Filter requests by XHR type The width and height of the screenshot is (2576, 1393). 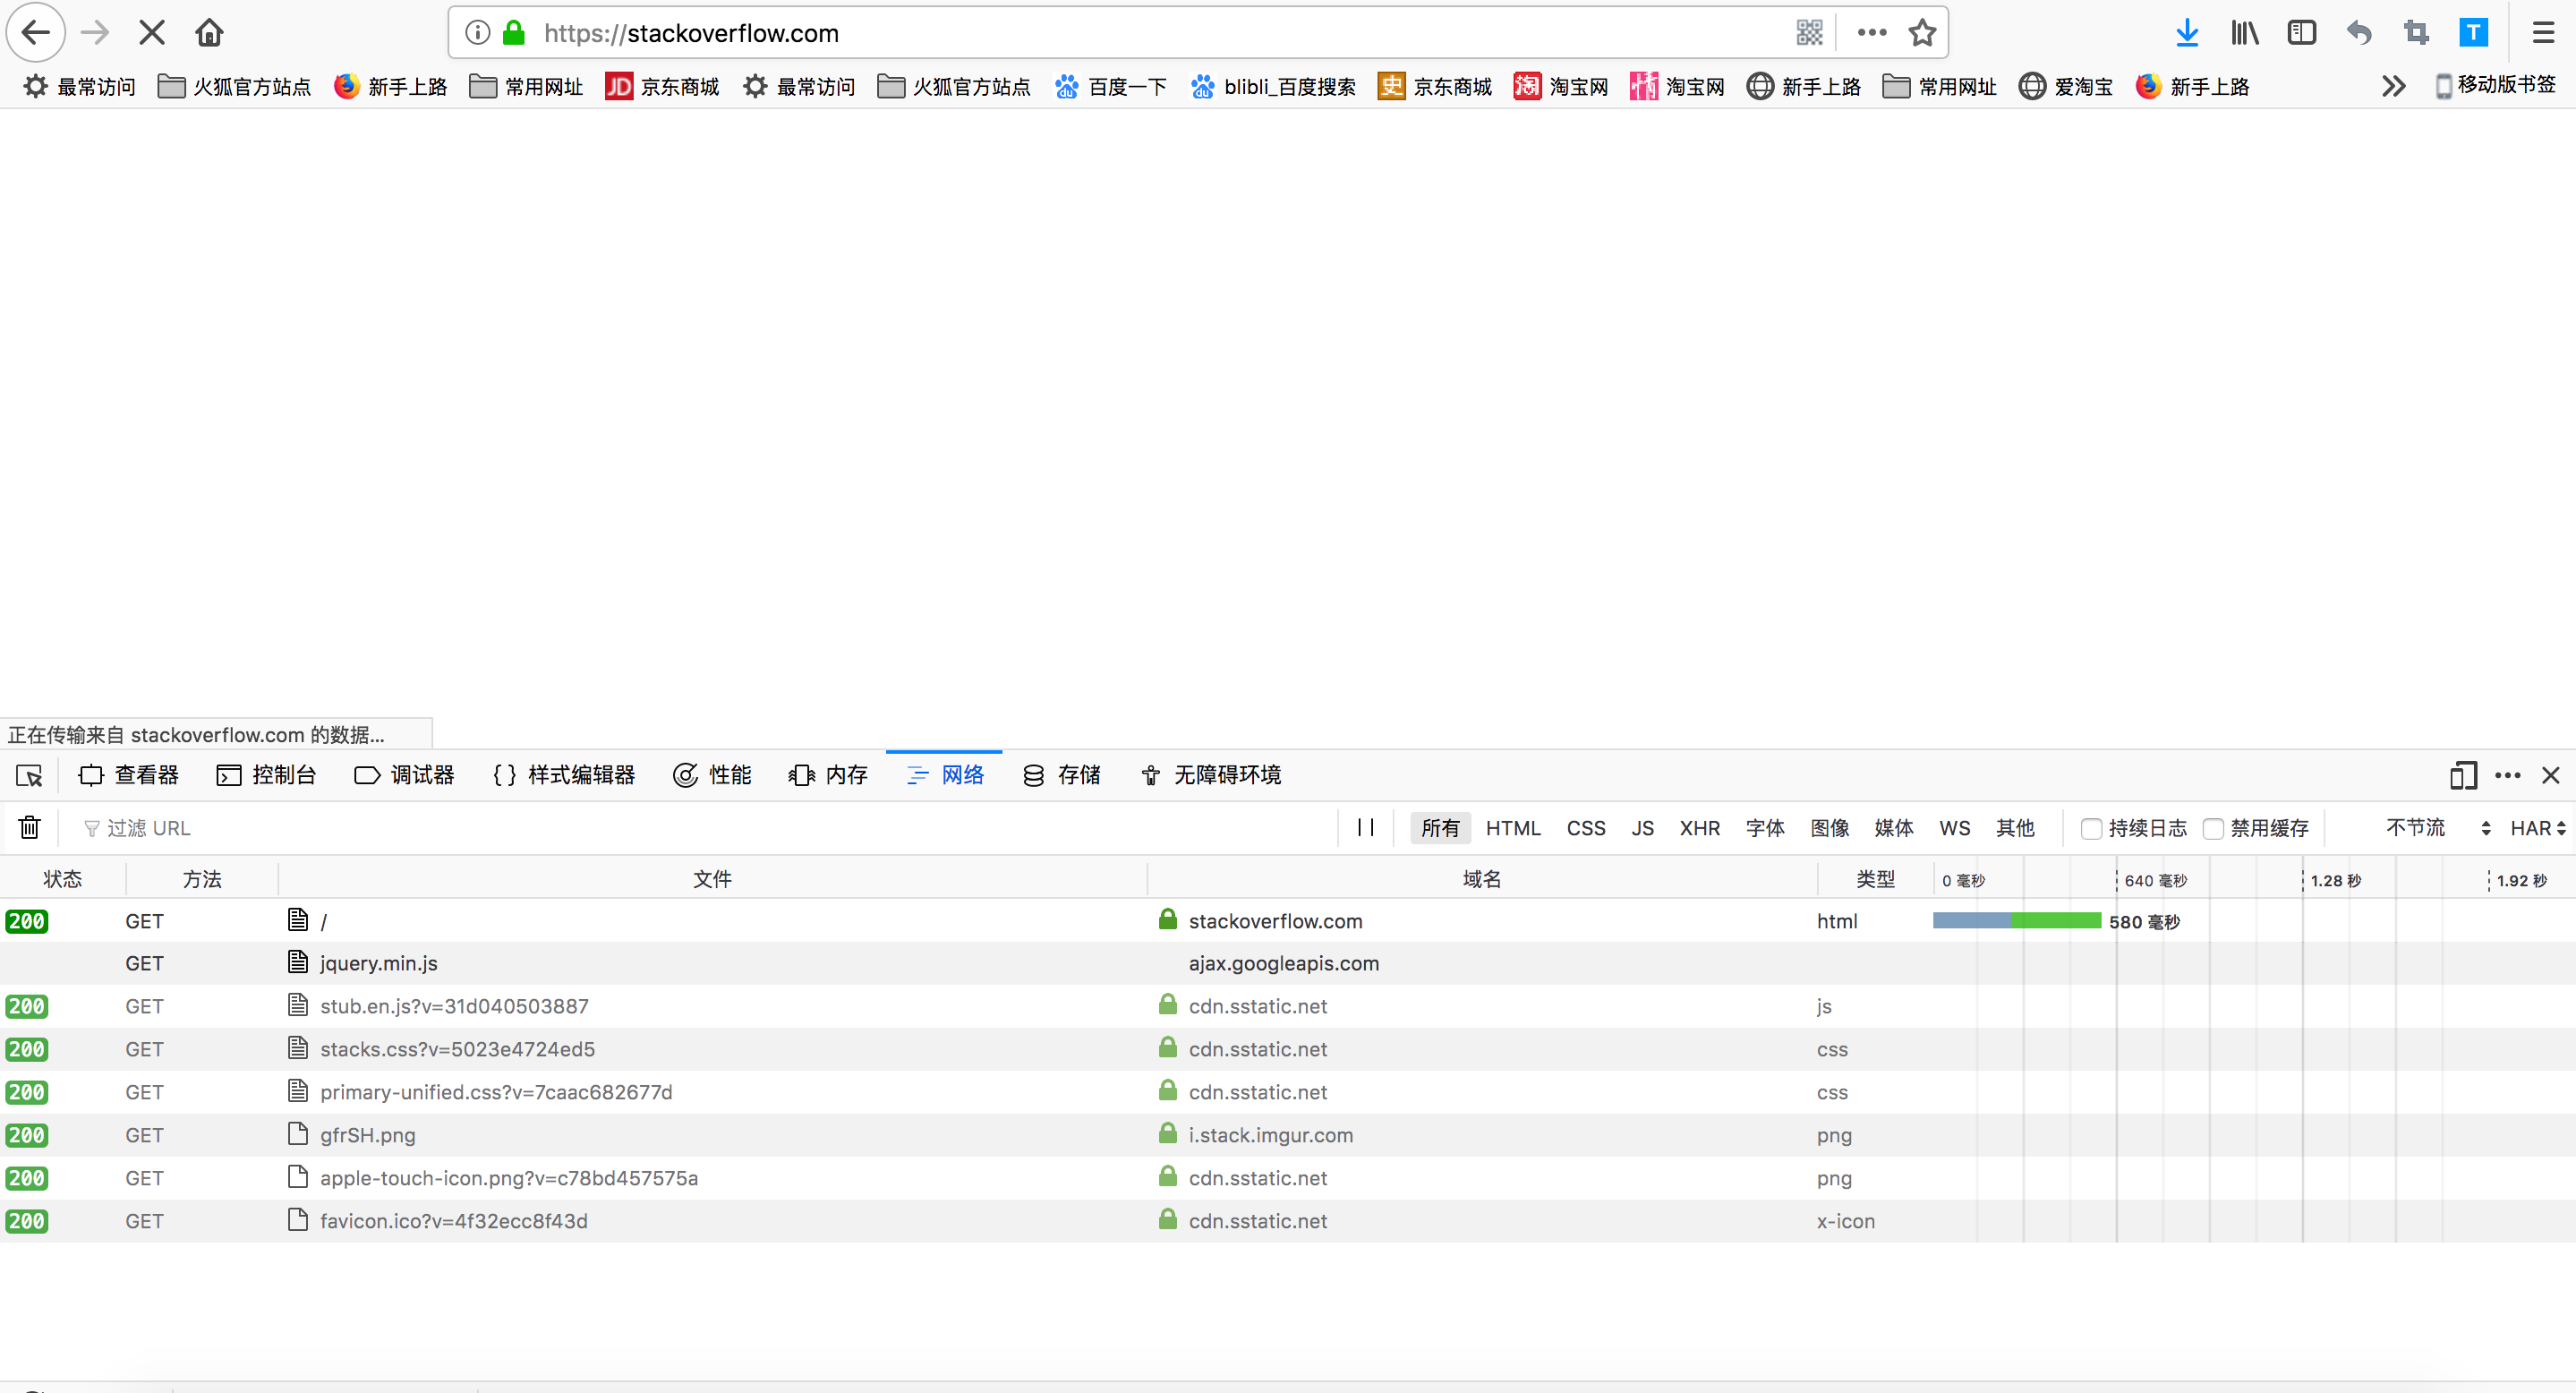(x=1699, y=828)
